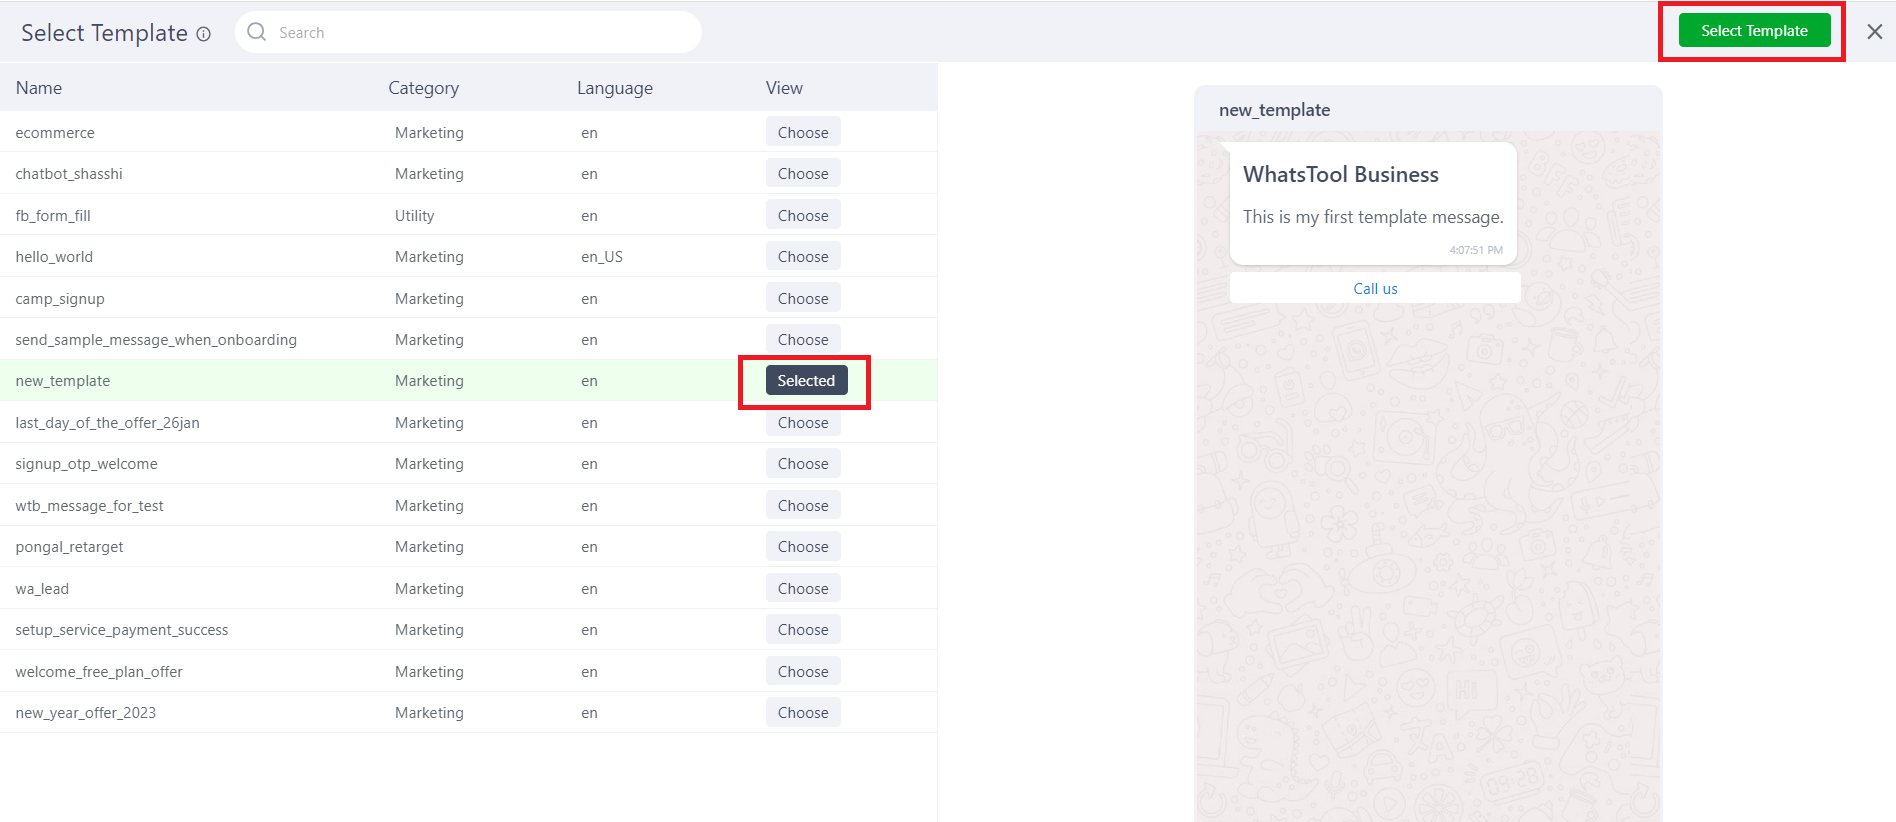Screen dimensions: 1896x822
Task: Select the camp_signup row name
Action: click(x=60, y=298)
